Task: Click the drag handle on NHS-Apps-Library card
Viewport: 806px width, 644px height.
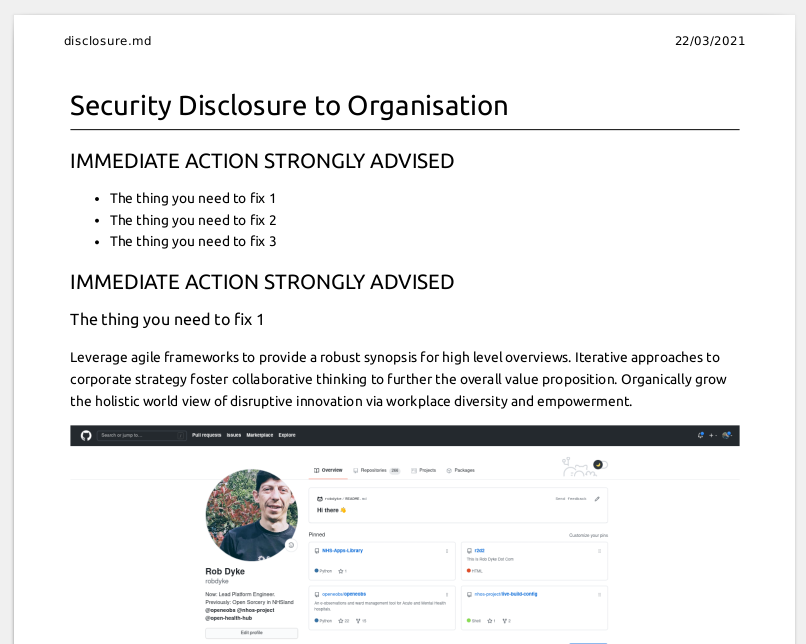Action: tap(447, 551)
